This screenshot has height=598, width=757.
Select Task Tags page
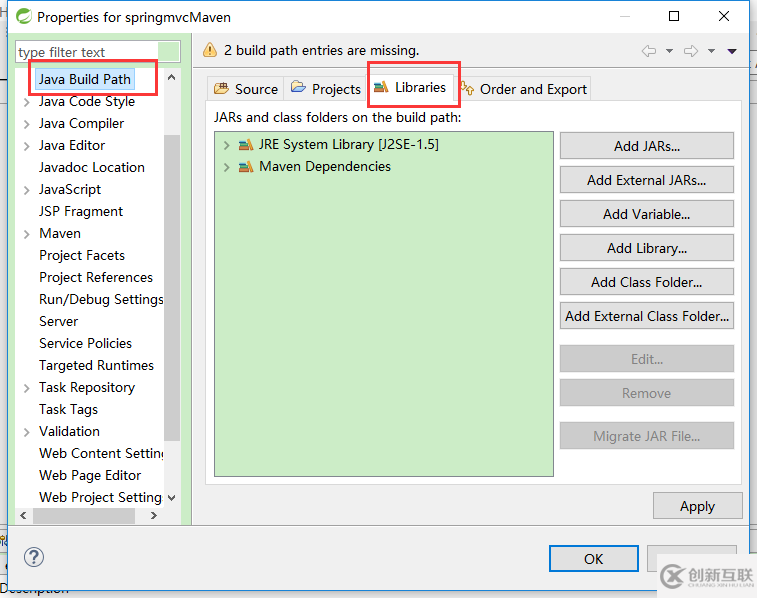coord(68,409)
